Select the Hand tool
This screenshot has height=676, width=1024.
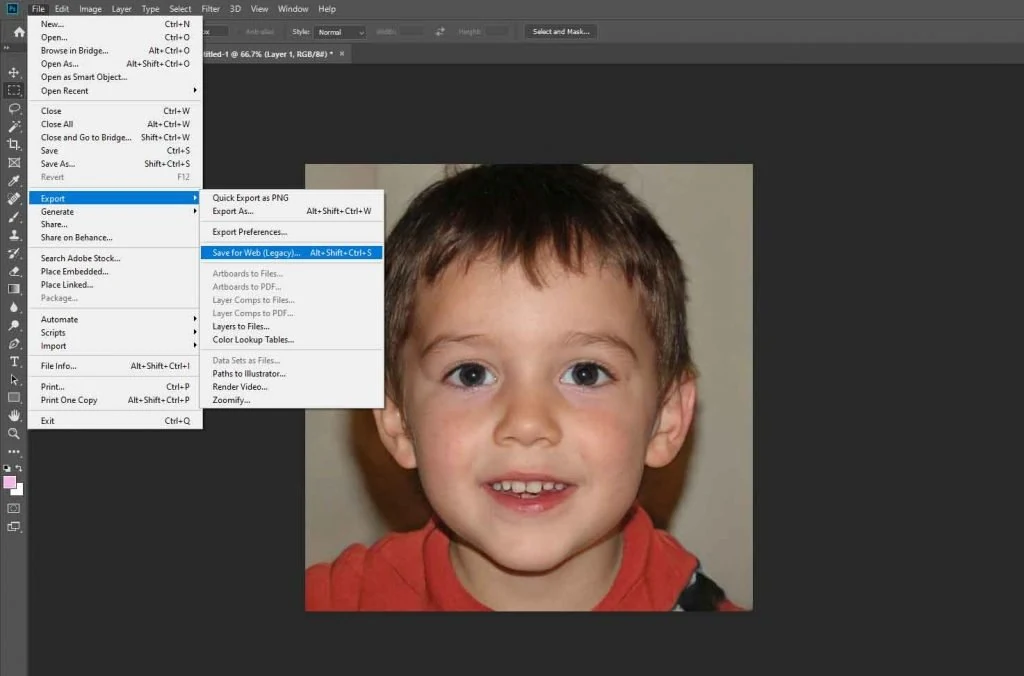(x=14, y=415)
